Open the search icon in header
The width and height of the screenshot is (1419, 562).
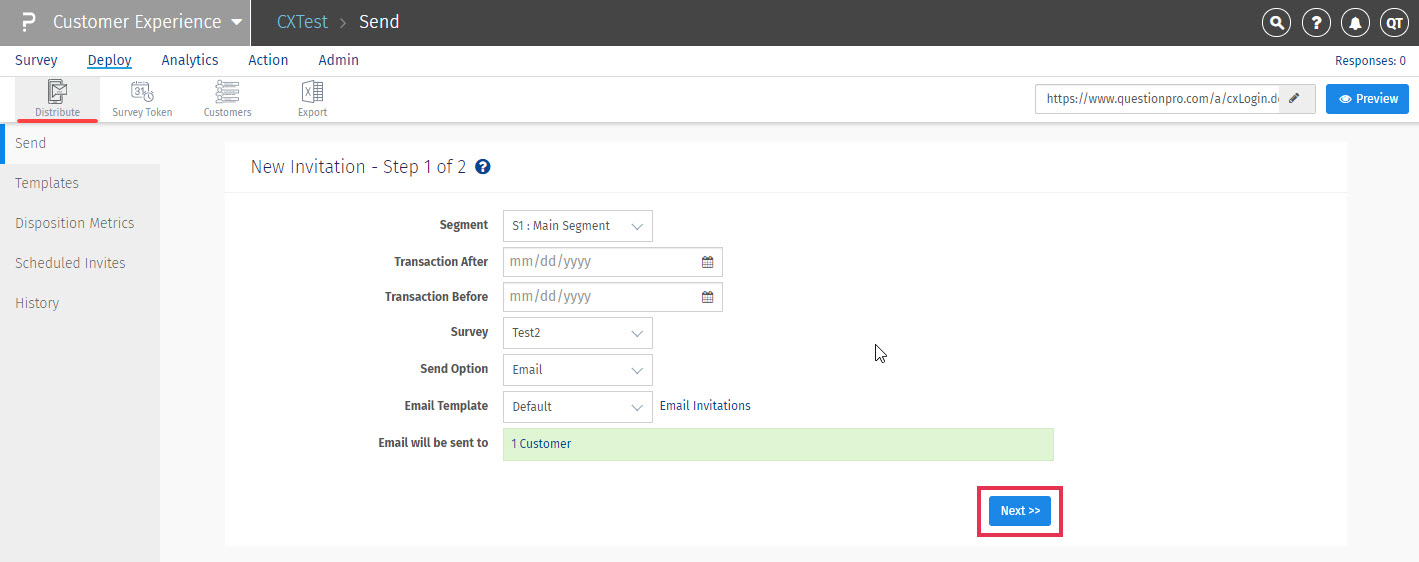click(x=1276, y=22)
